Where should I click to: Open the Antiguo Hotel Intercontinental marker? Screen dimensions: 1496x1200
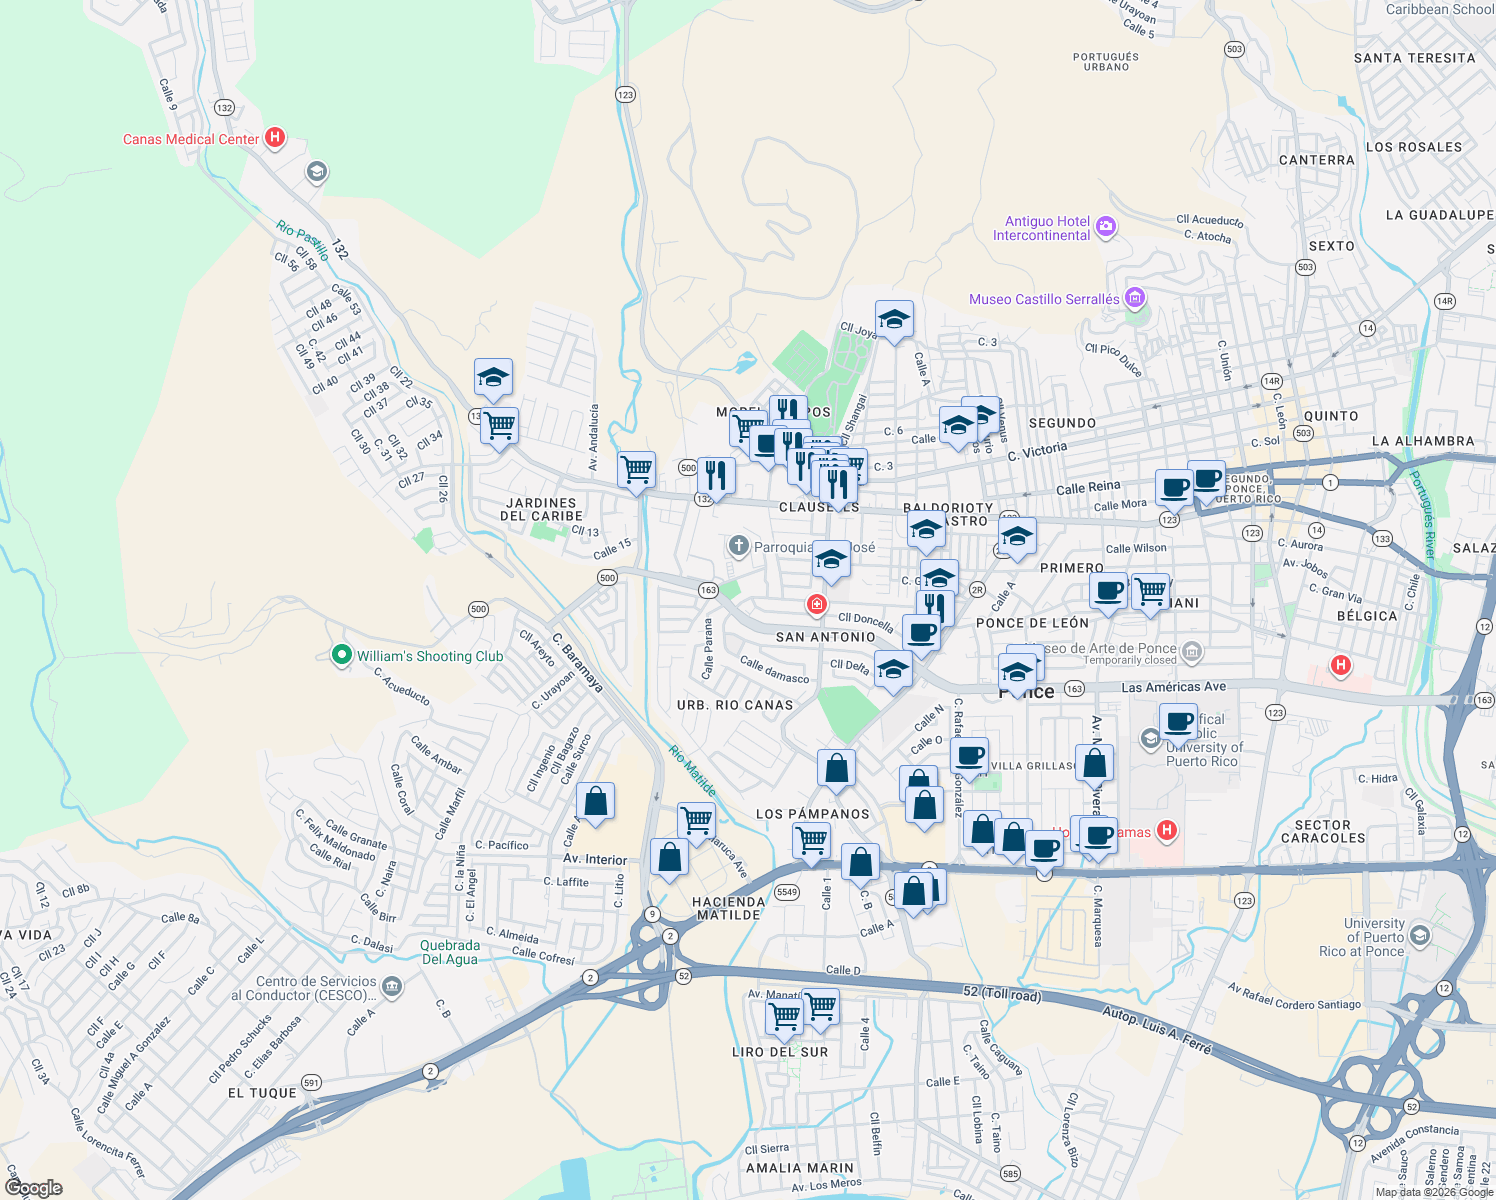[1106, 227]
